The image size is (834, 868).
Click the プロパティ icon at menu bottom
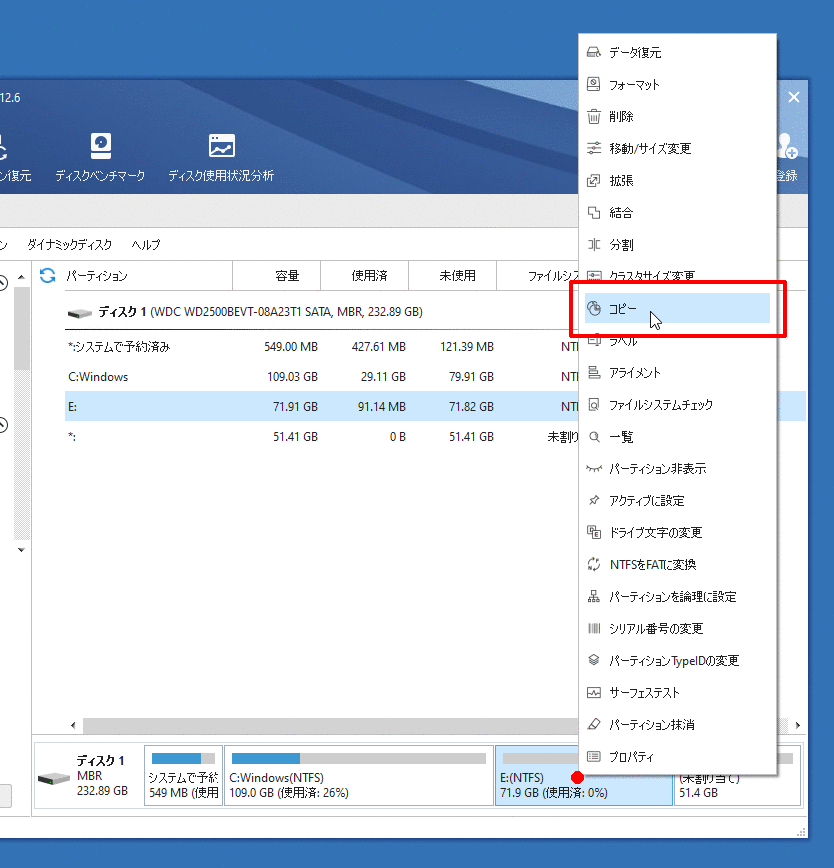[x=594, y=757]
